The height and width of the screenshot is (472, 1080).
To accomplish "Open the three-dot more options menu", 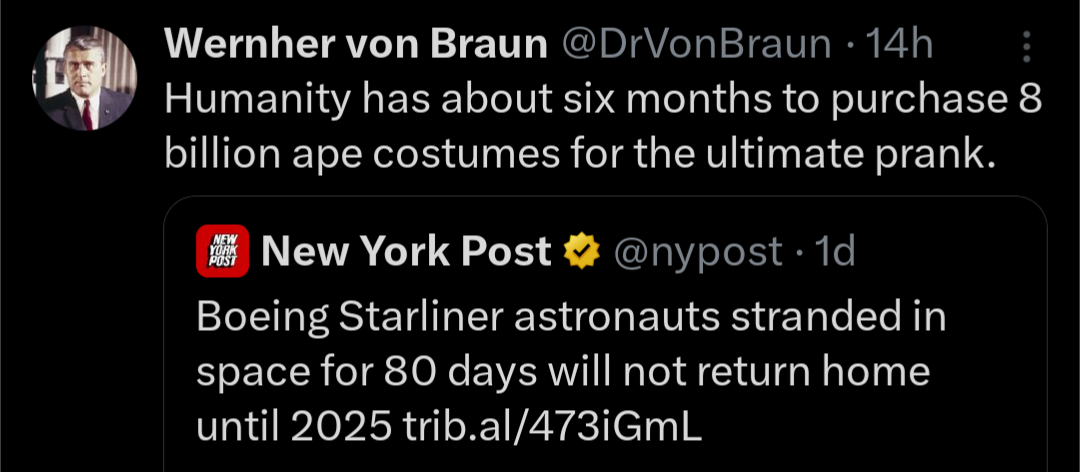I will pos(1026,46).
